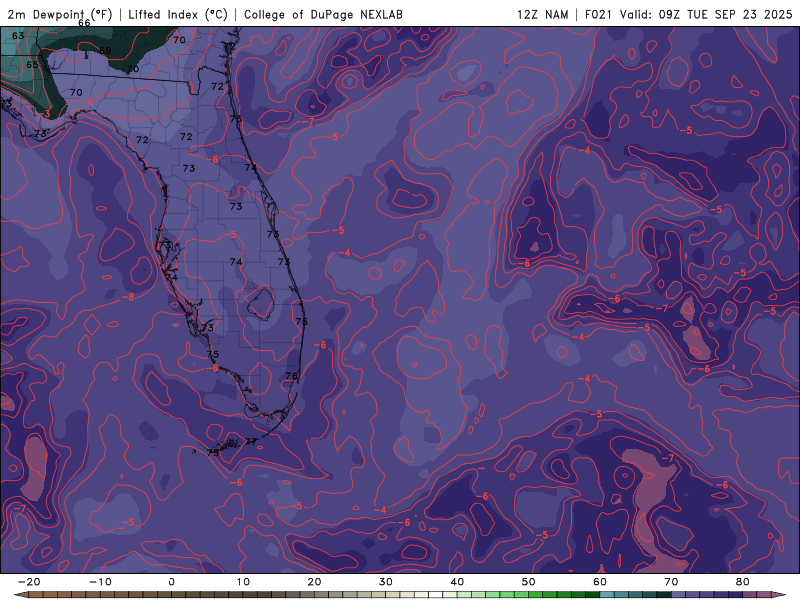800x600 pixels.
Task: Click the "College of DuPage NEXLAB" label
Action: point(323,14)
